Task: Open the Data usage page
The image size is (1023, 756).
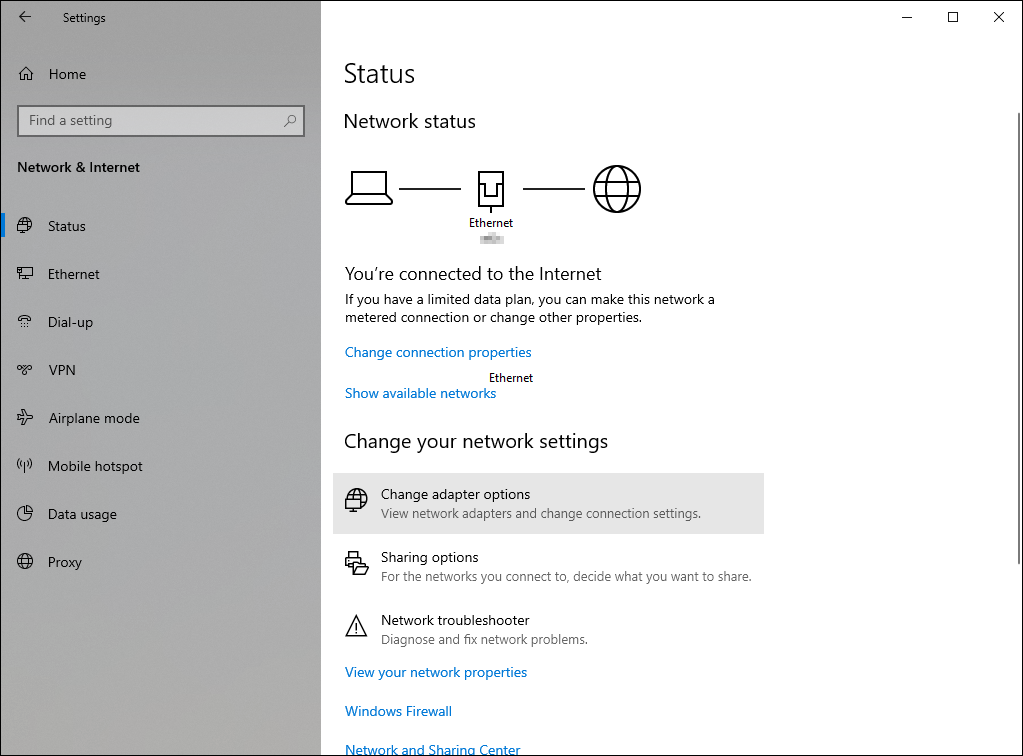Action: [x=82, y=514]
